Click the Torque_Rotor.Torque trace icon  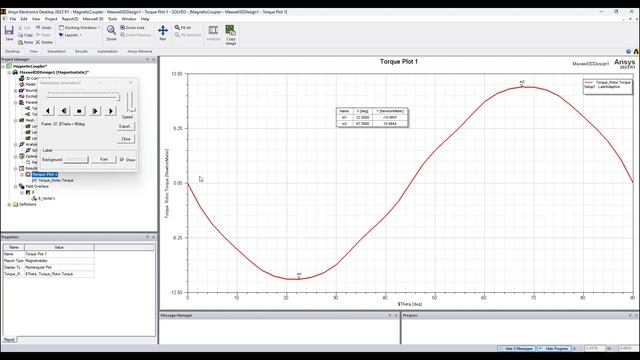(35, 180)
